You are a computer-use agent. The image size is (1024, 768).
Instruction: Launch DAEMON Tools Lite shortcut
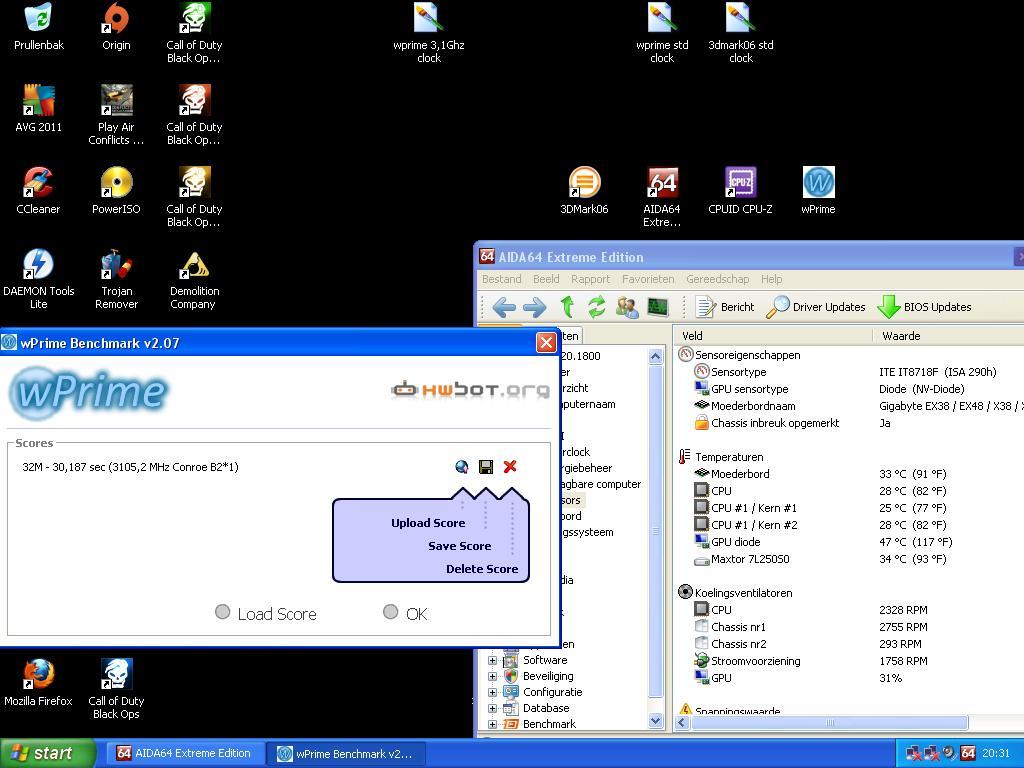39,279
